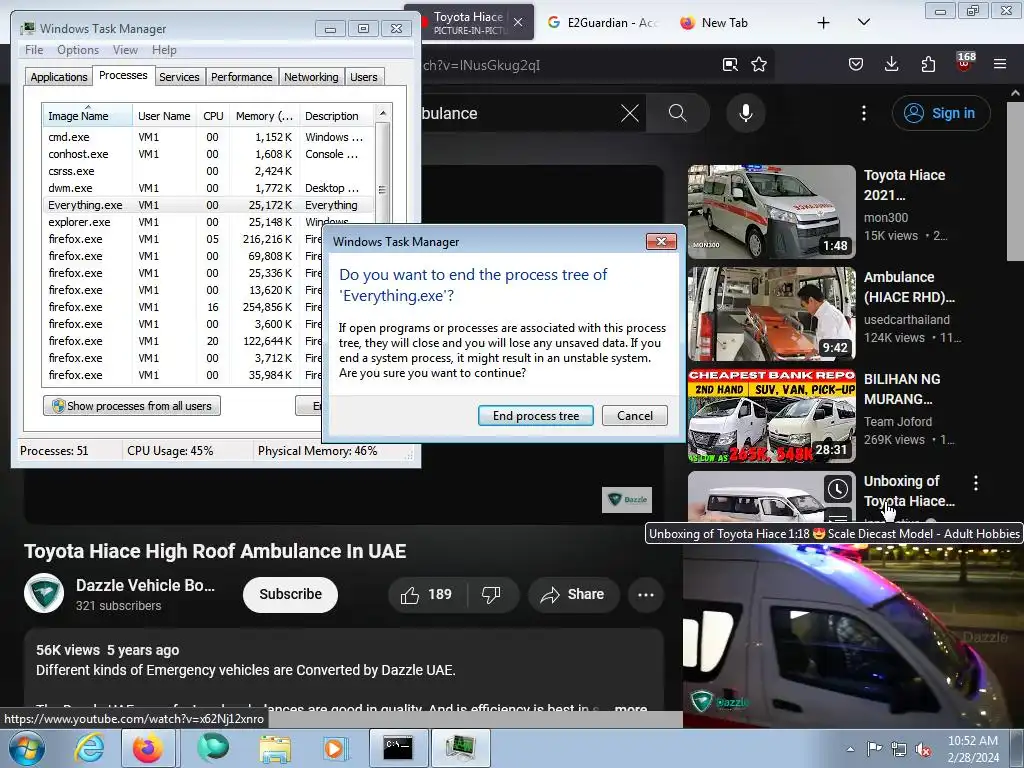Open the Windows Start menu
The image size is (1024, 768).
[25, 748]
